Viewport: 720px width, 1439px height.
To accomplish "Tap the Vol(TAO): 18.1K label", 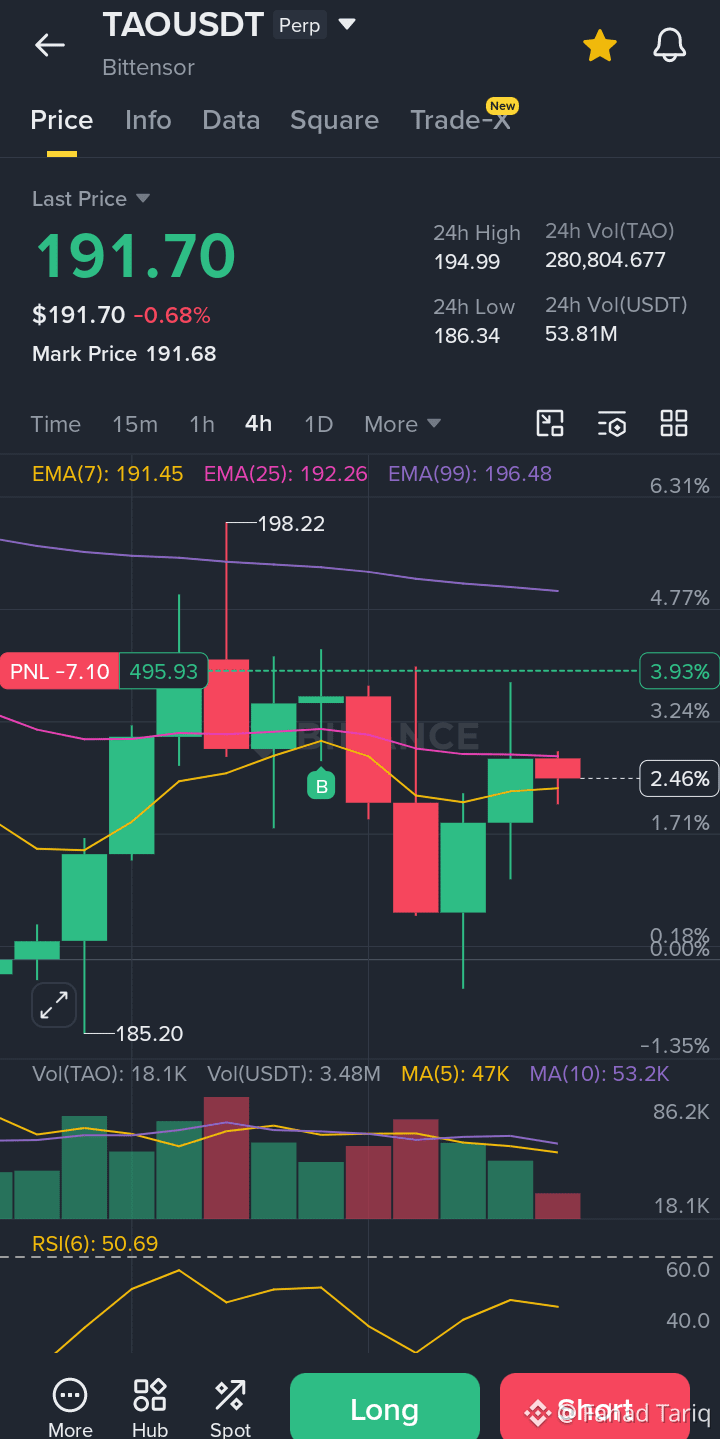I will [x=110, y=1074].
